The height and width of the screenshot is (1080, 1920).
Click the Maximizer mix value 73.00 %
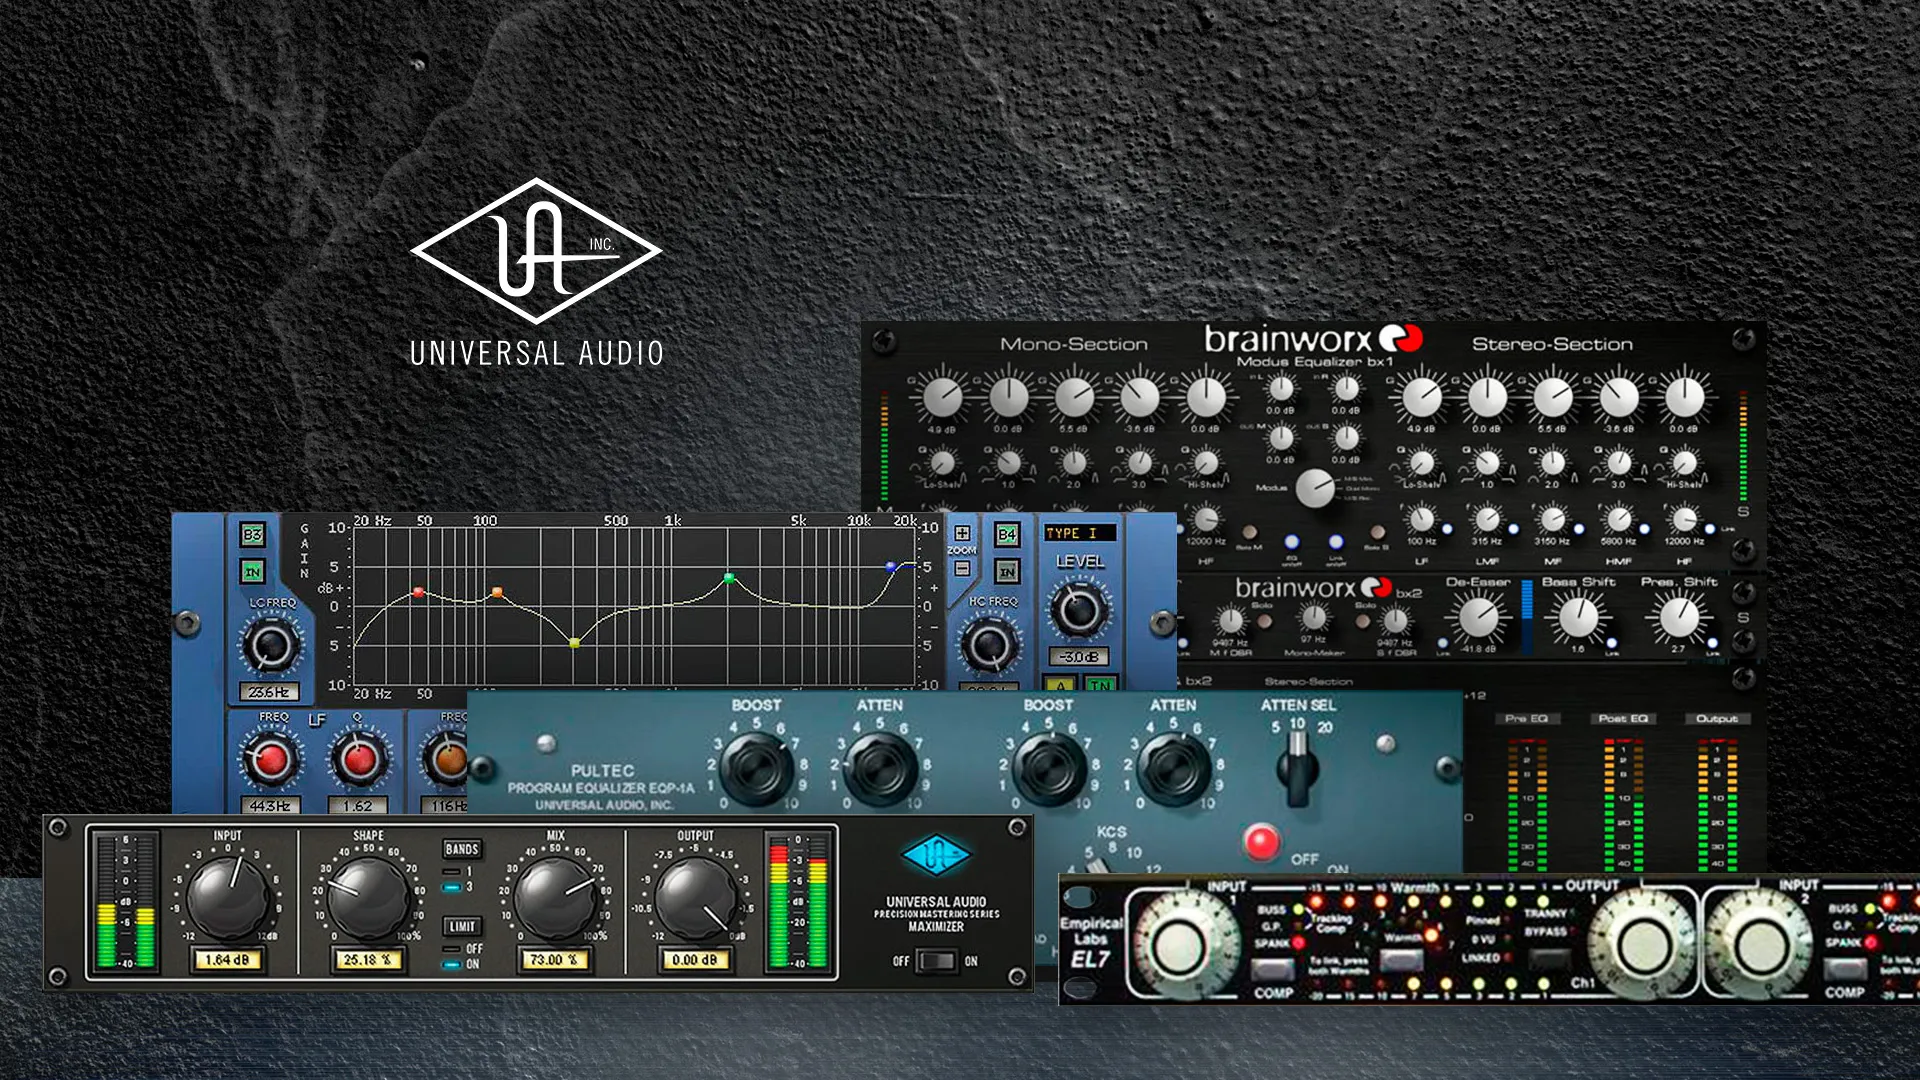[x=555, y=960]
